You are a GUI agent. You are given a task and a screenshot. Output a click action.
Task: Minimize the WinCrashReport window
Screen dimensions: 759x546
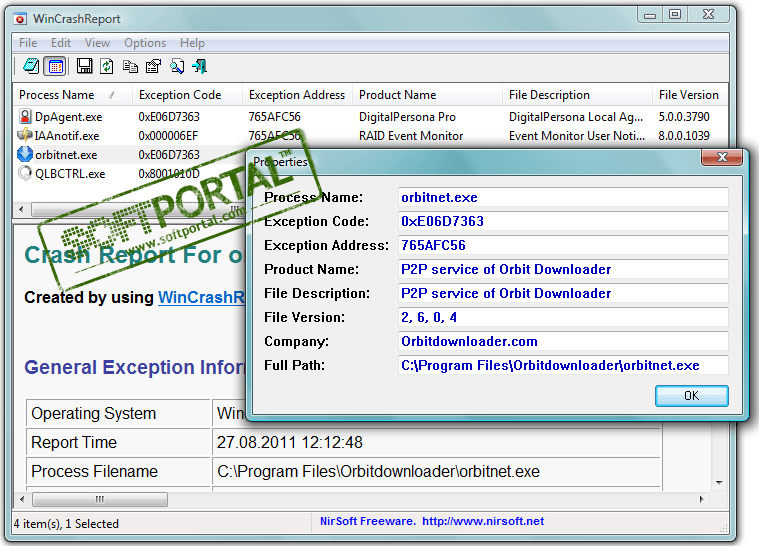pyautogui.click(x=650, y=15)
